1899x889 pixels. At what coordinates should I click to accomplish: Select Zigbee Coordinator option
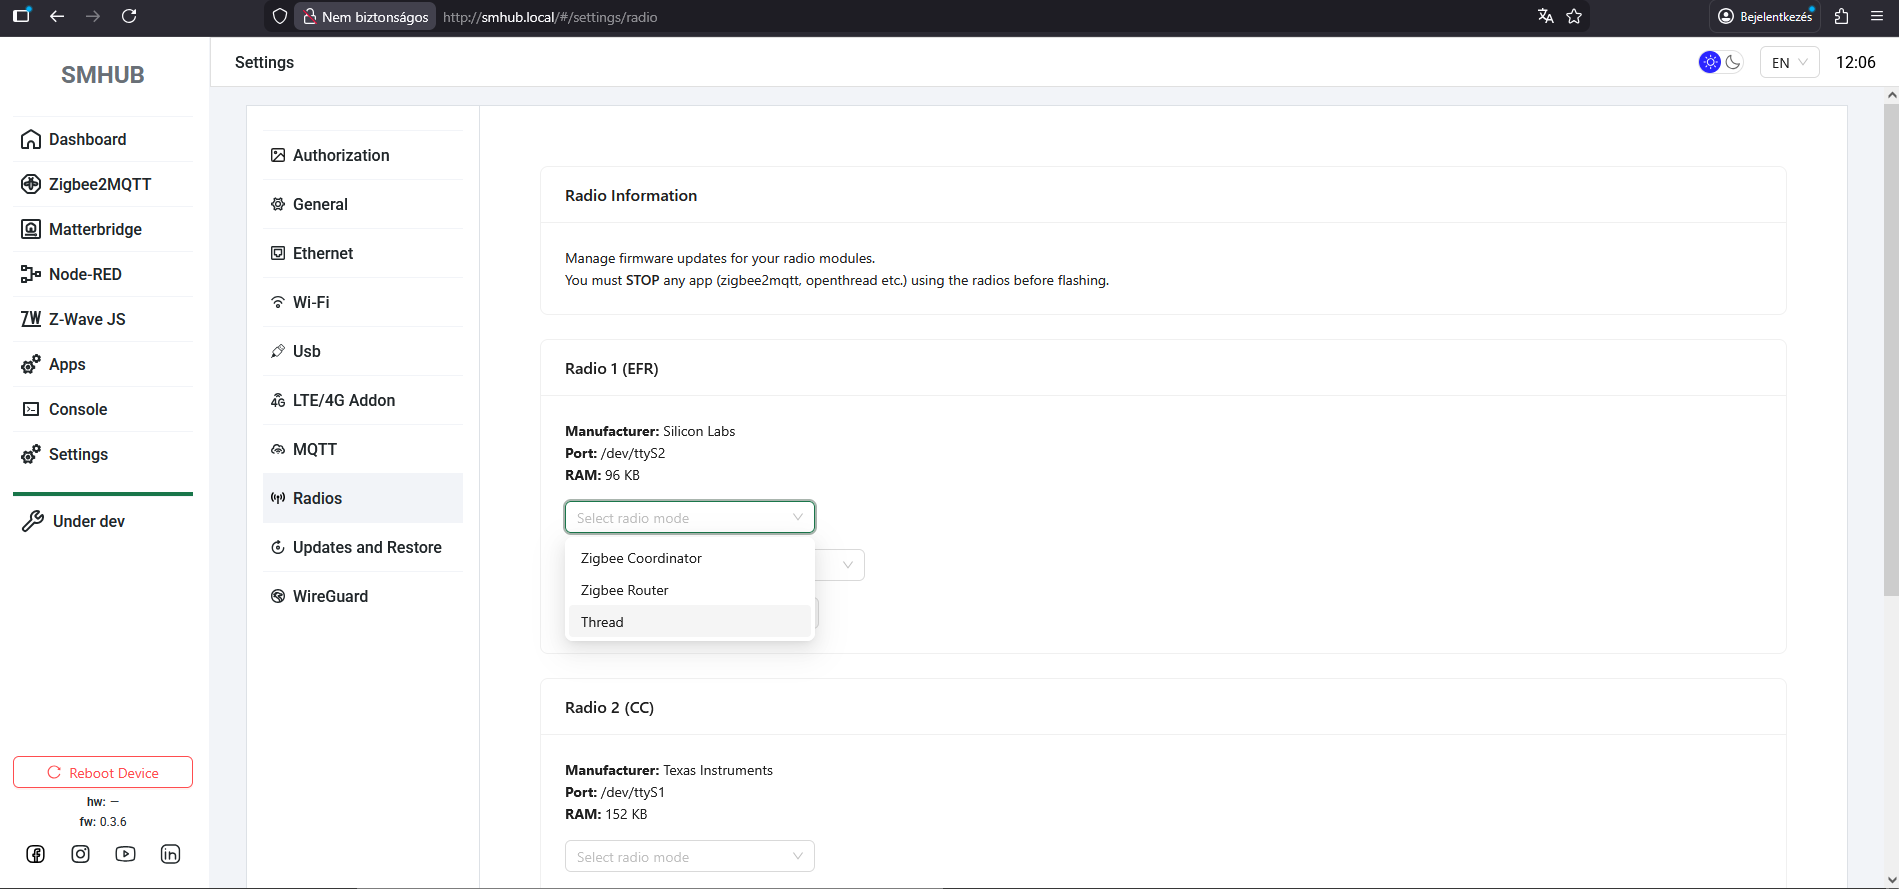(x=641, y=558)
